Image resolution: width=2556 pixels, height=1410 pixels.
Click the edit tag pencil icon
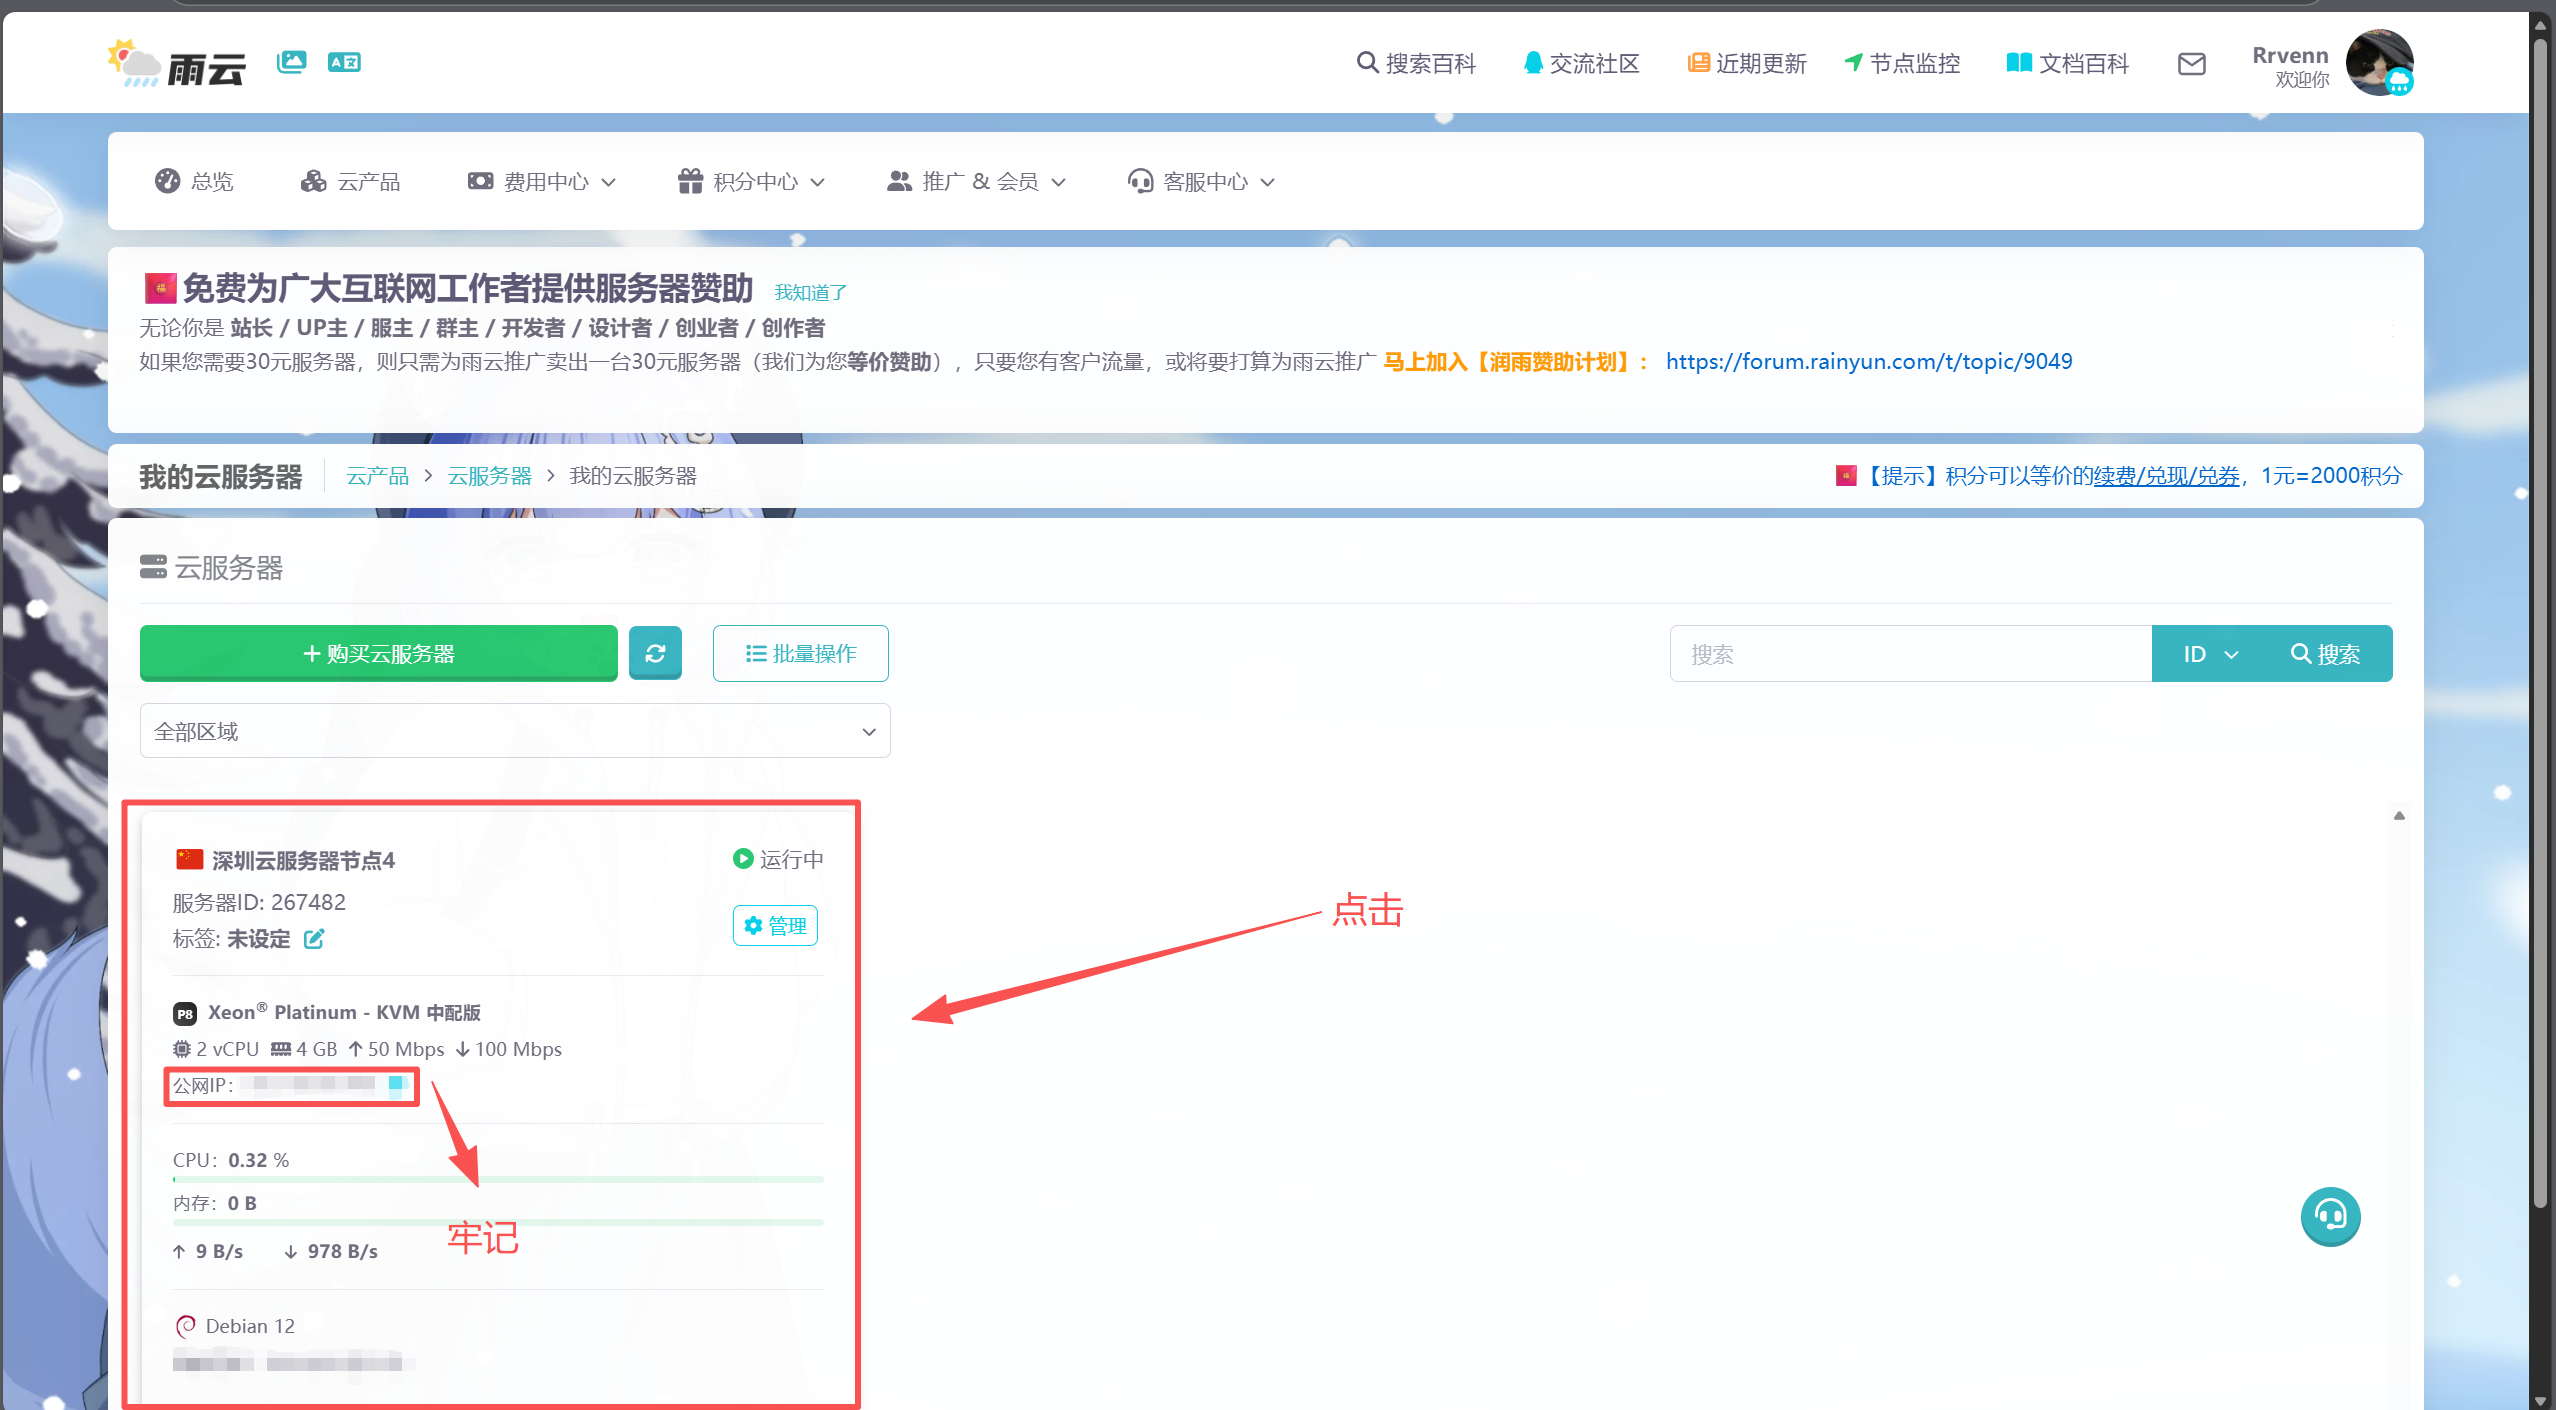314,939
